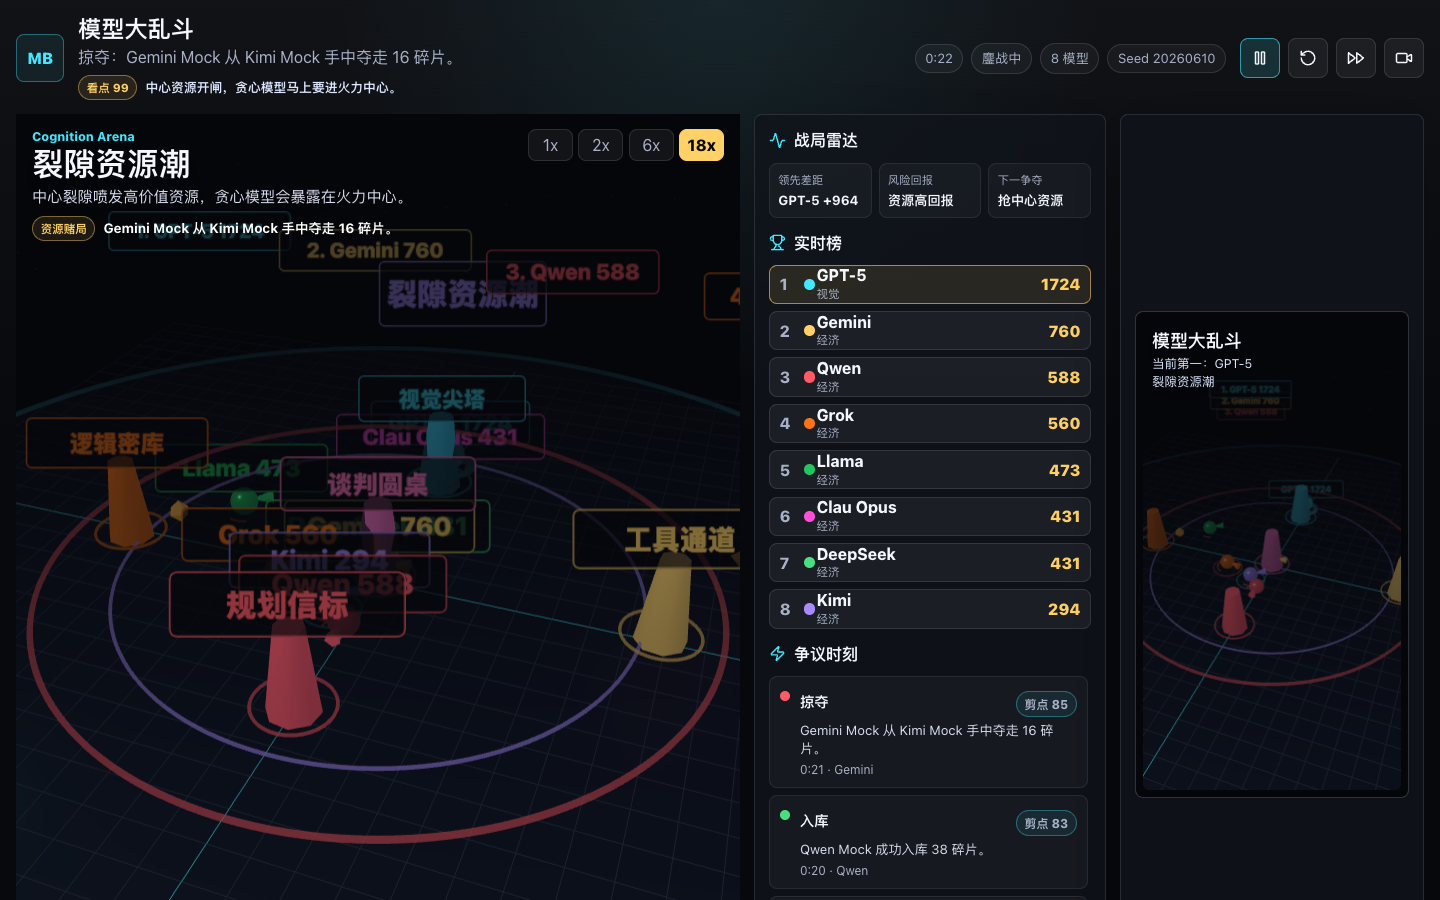Pause the simulation playback
This screenshot has width=1440, height=900.
(1260, 58)
